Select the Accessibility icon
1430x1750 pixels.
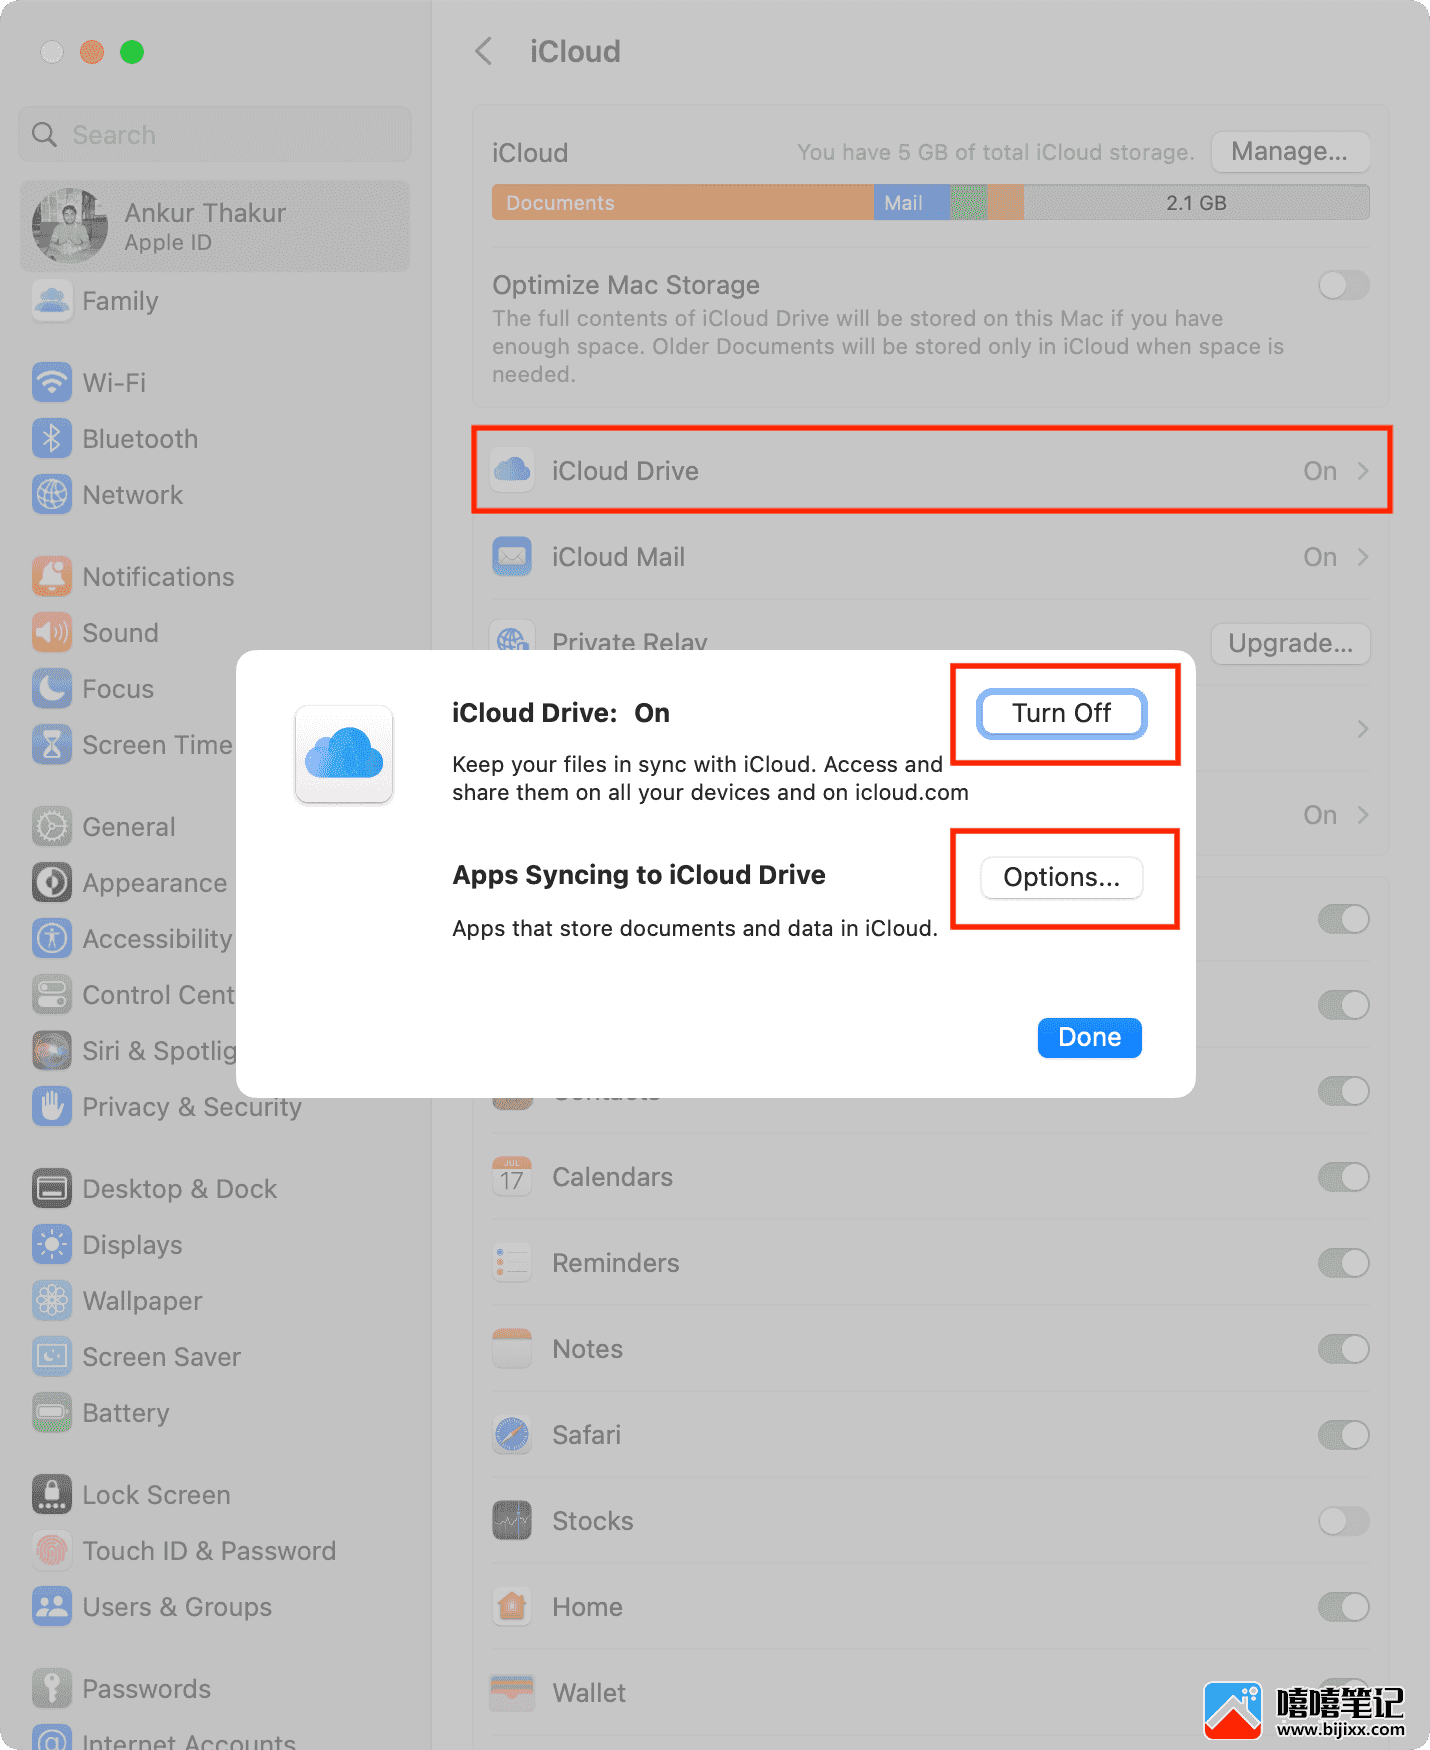[52, 938]
